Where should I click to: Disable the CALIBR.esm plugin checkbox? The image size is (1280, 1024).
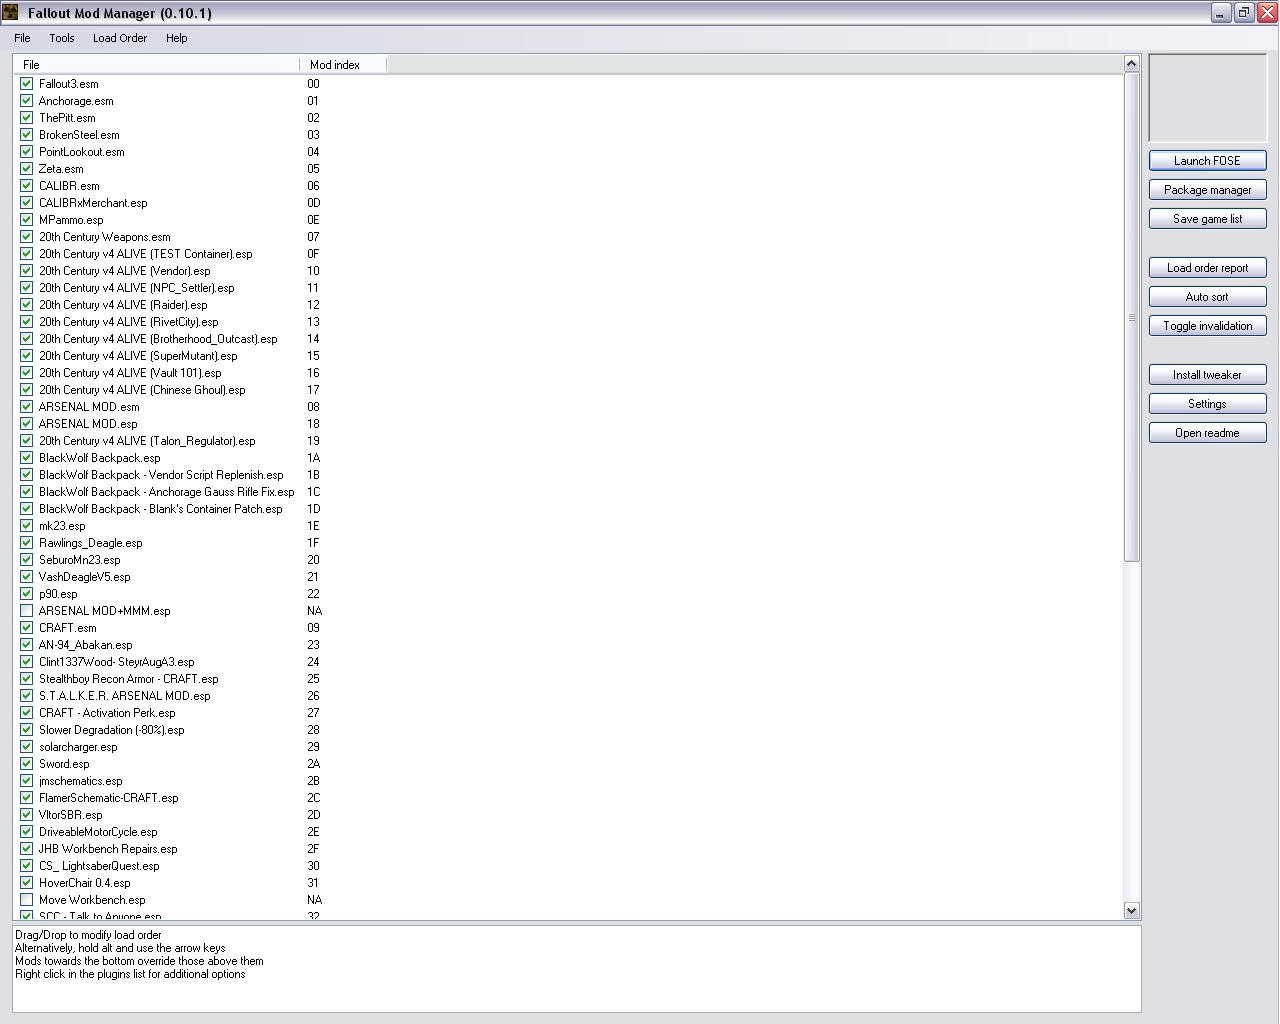point(27,186)
